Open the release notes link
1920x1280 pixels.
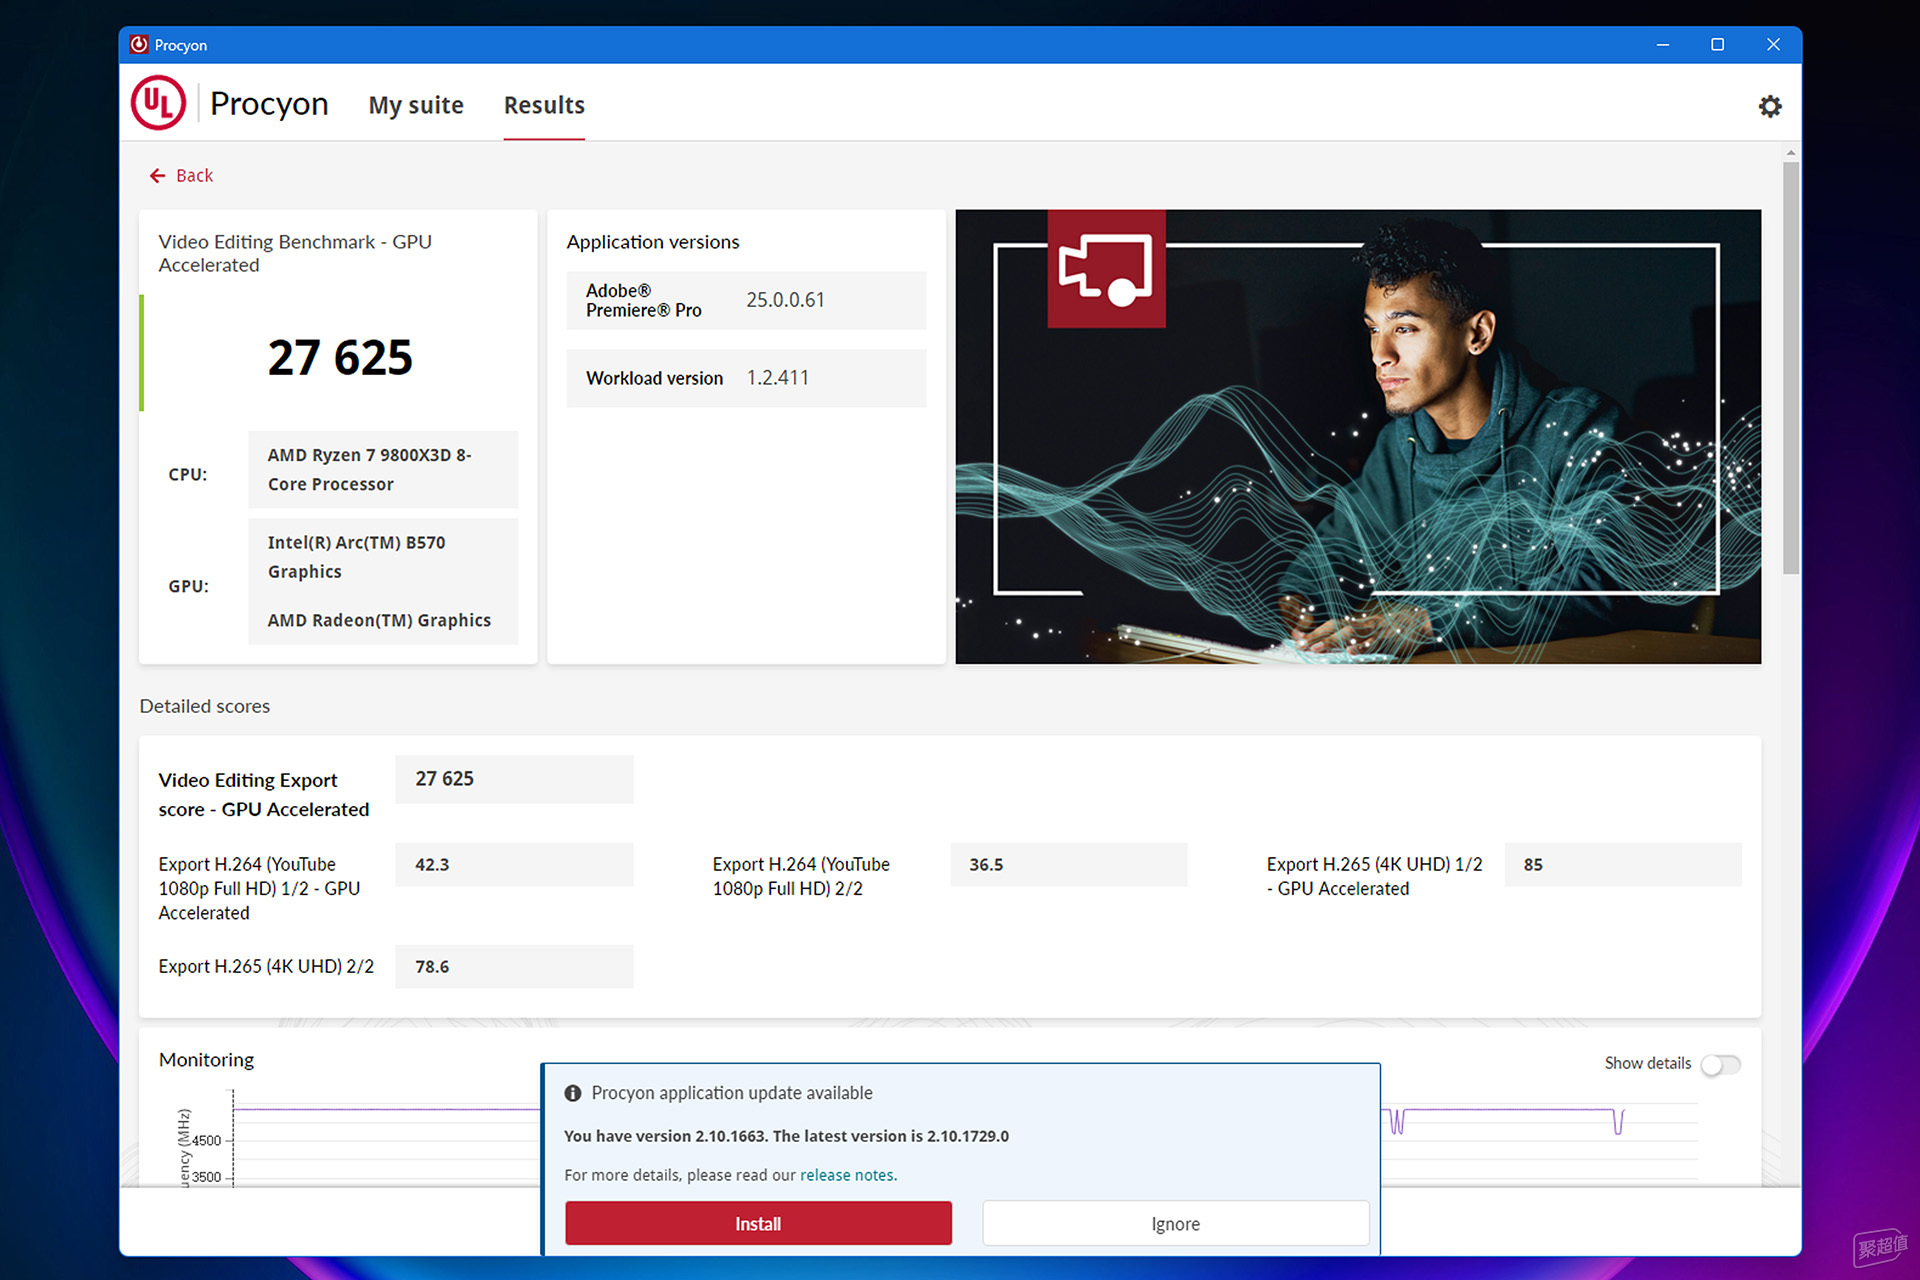point(846,1175)
